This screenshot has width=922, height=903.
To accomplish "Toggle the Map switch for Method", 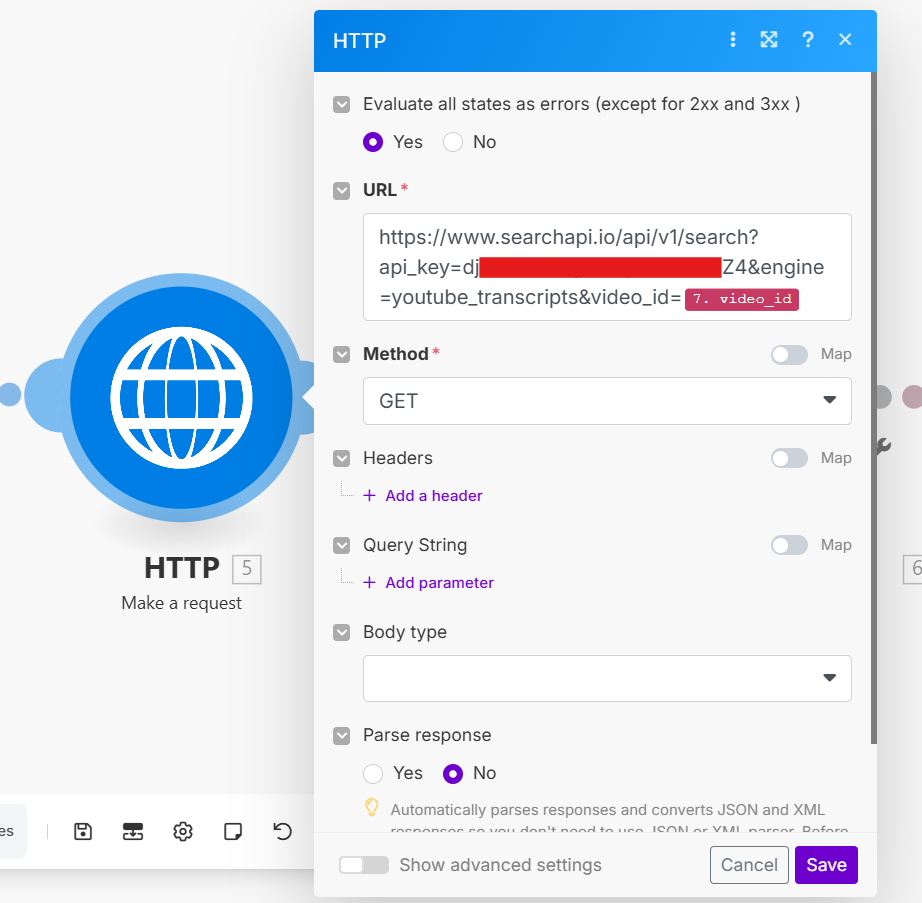I will coord(789,354).
